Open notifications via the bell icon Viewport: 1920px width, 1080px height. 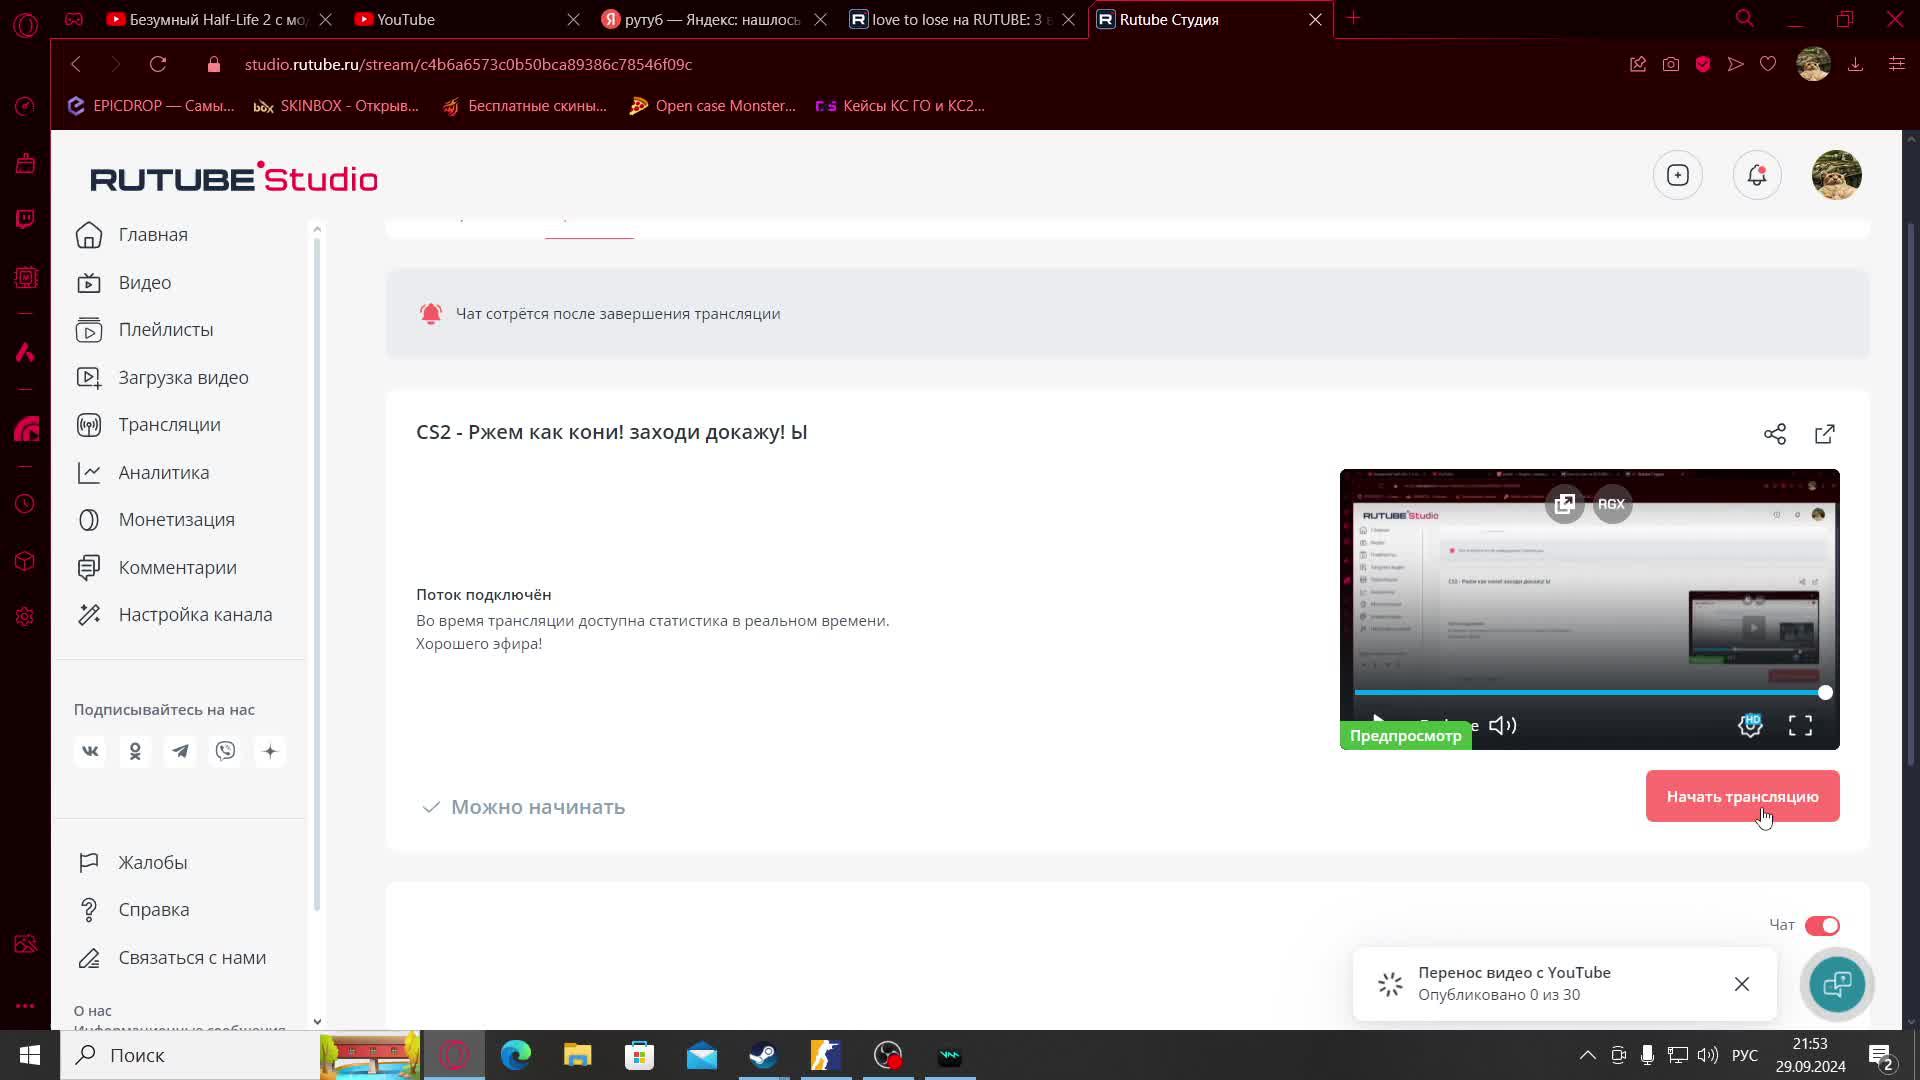[1756, 174]
